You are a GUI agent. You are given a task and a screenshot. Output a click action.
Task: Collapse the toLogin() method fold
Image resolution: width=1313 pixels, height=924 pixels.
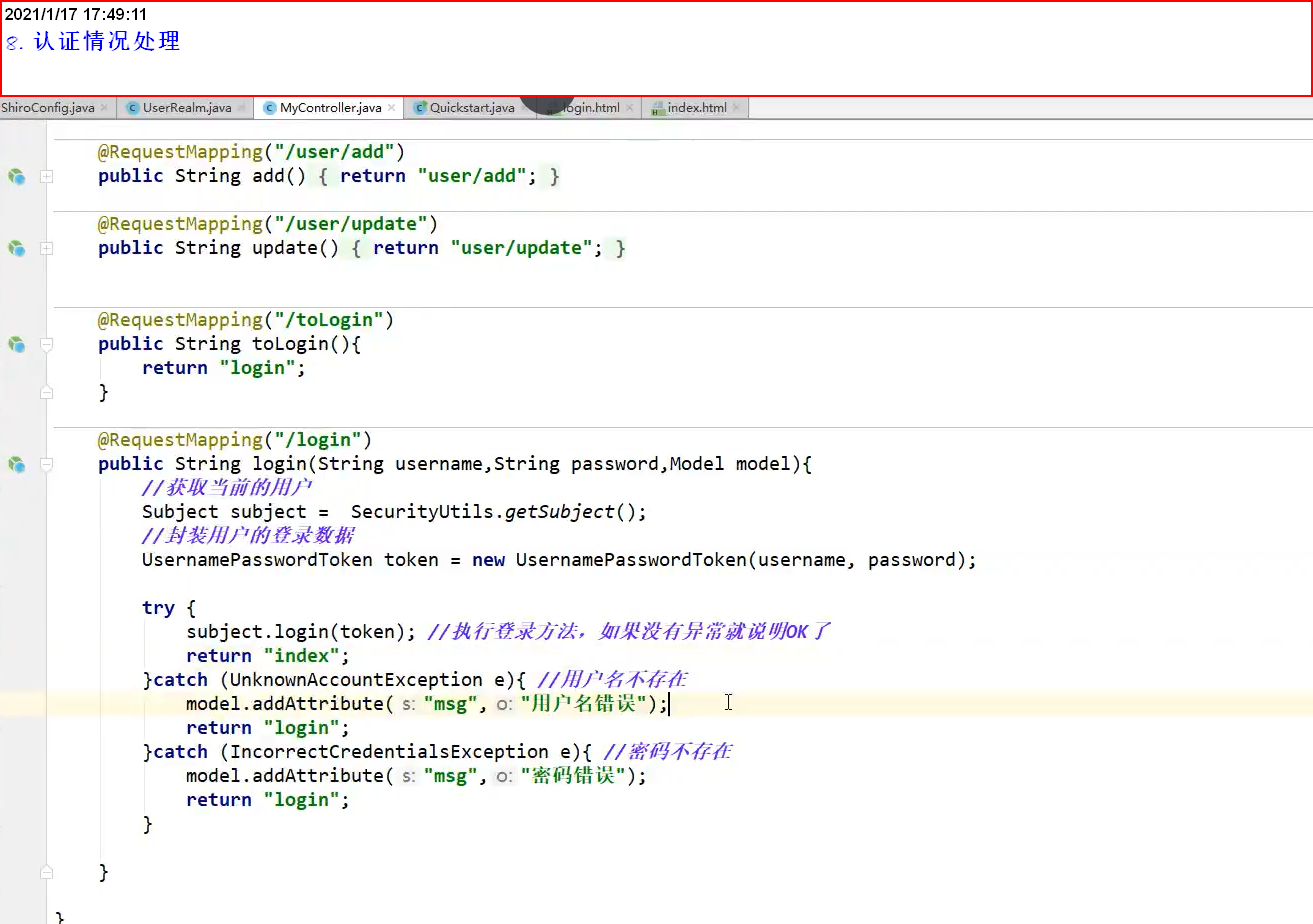[x=46, y=344]
